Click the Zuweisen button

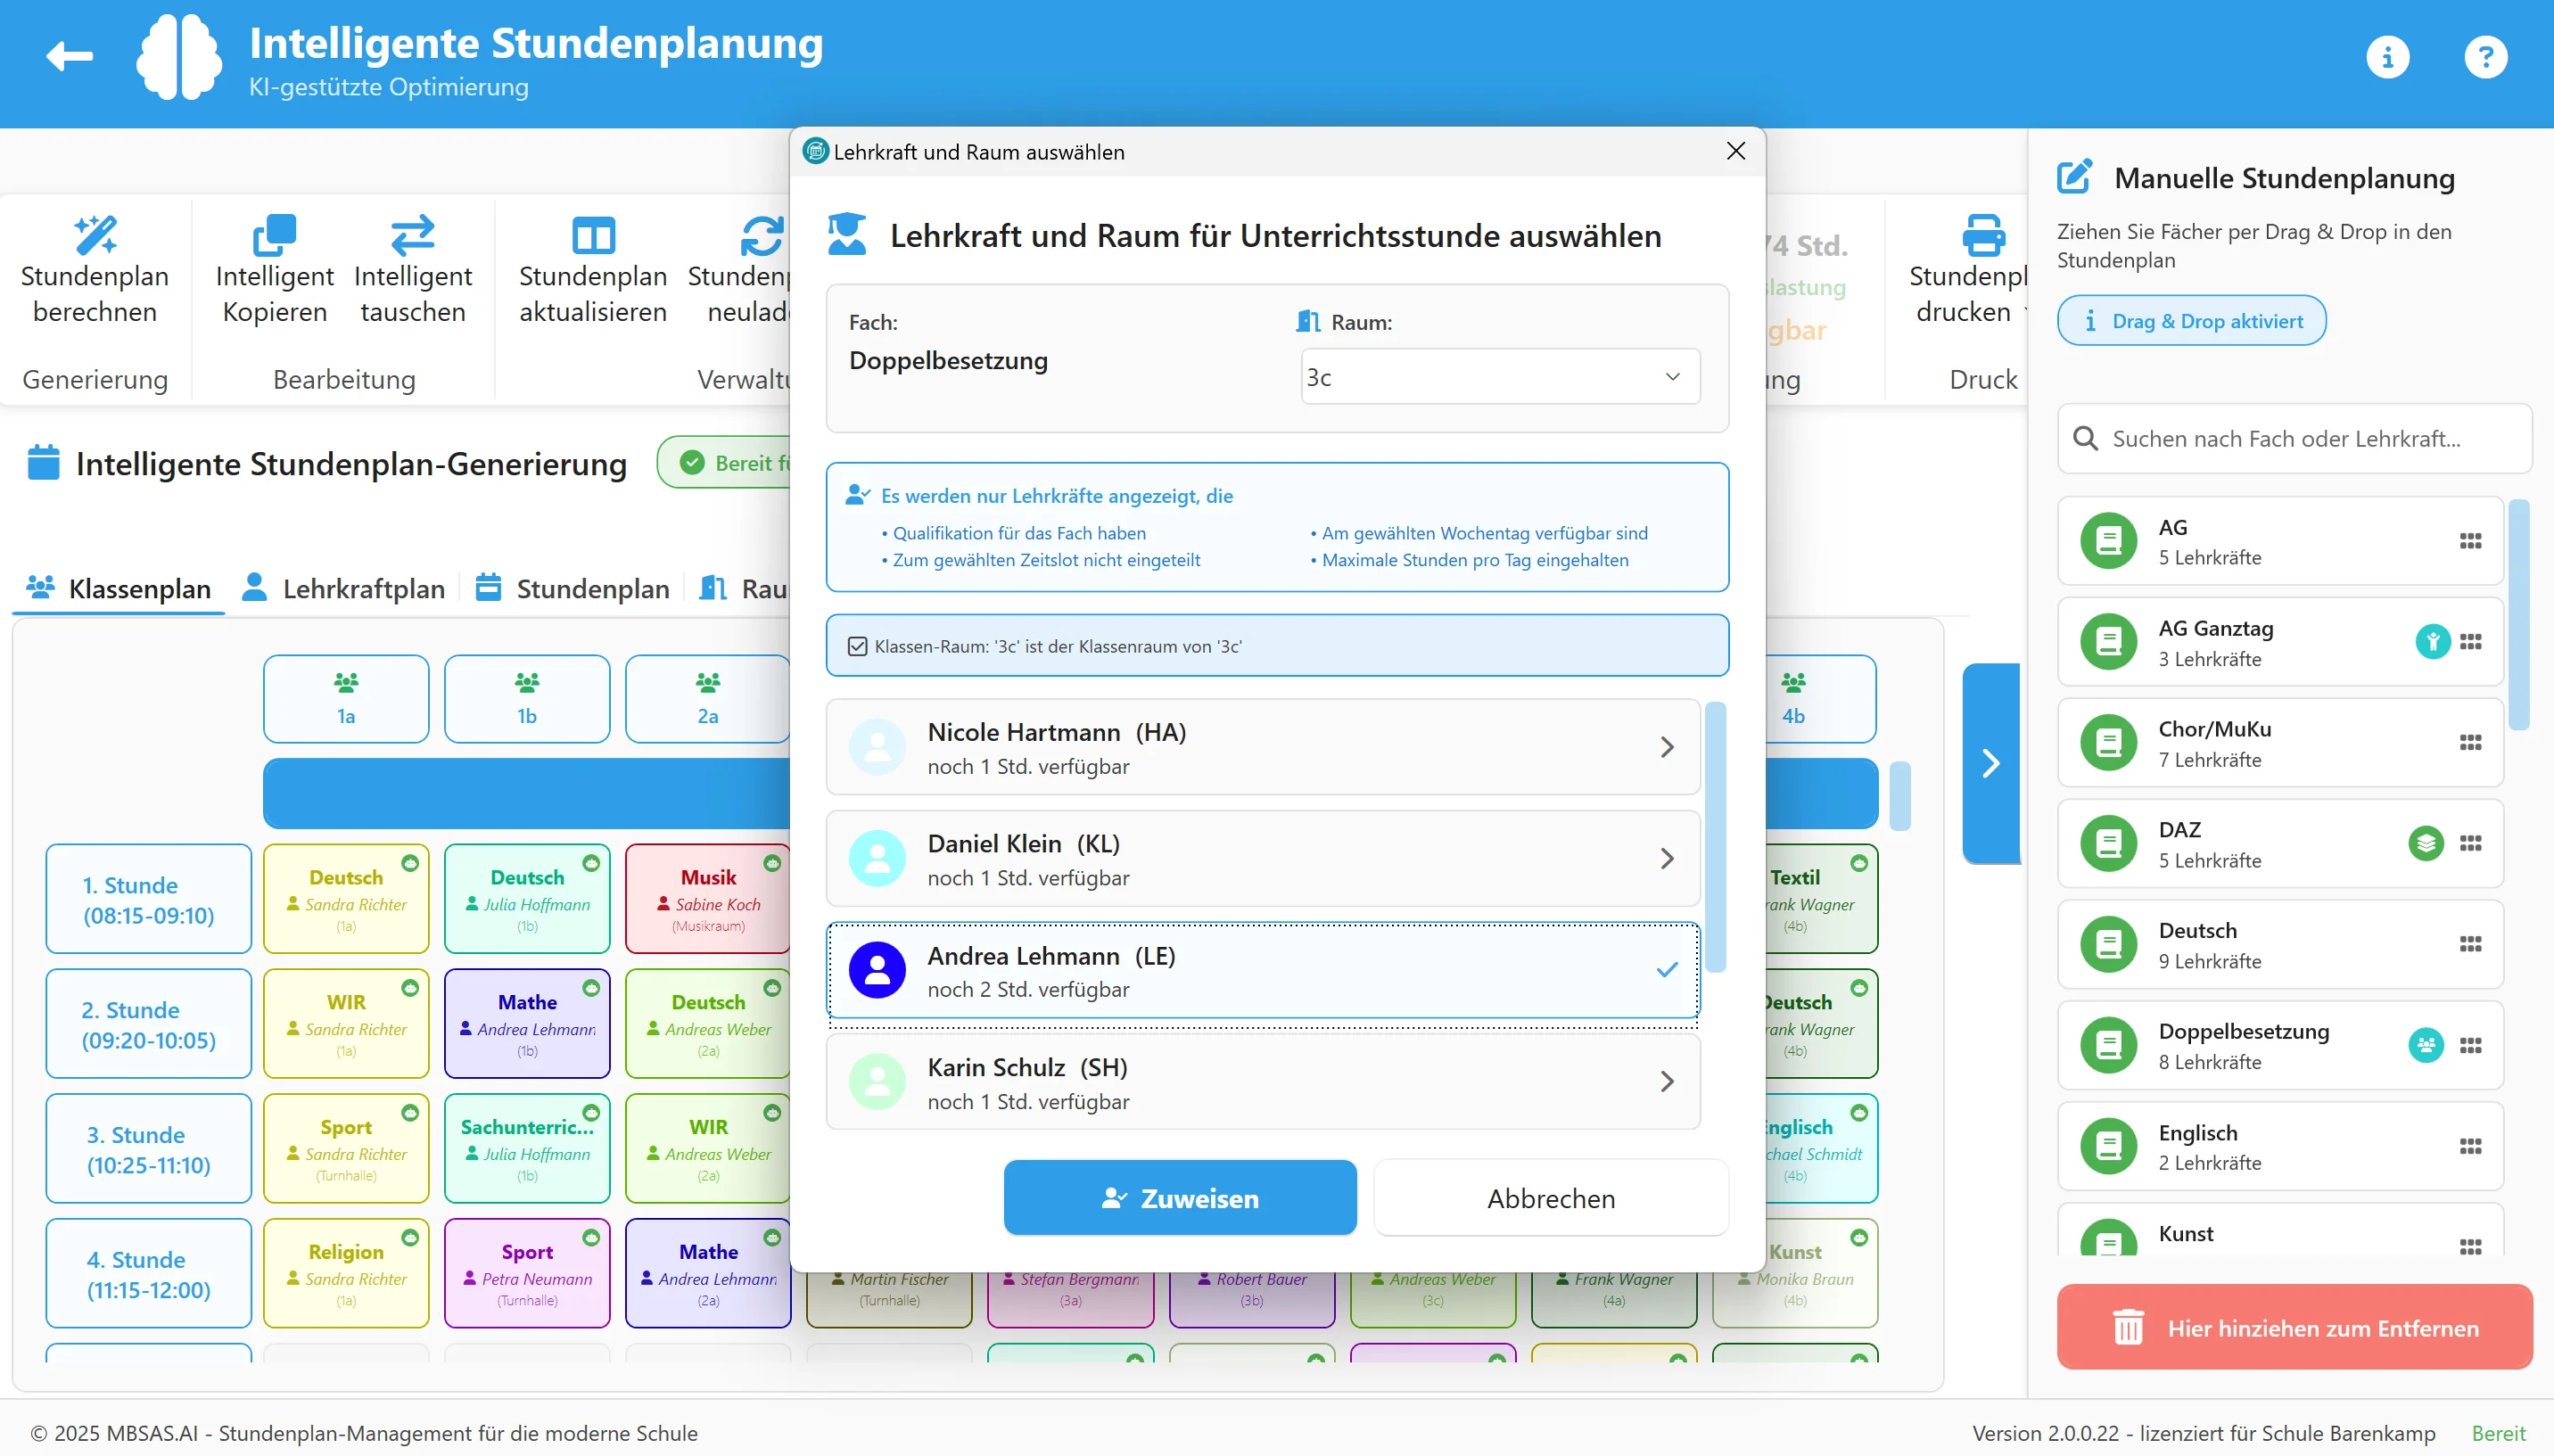pyautogui.click(x=1180, y=1198)
